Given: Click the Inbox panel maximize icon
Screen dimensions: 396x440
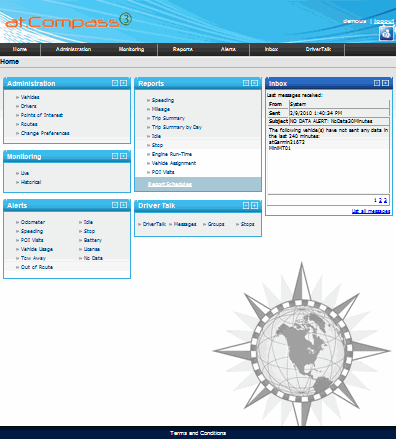Looking at the screenshot, I should coord(385,83).
